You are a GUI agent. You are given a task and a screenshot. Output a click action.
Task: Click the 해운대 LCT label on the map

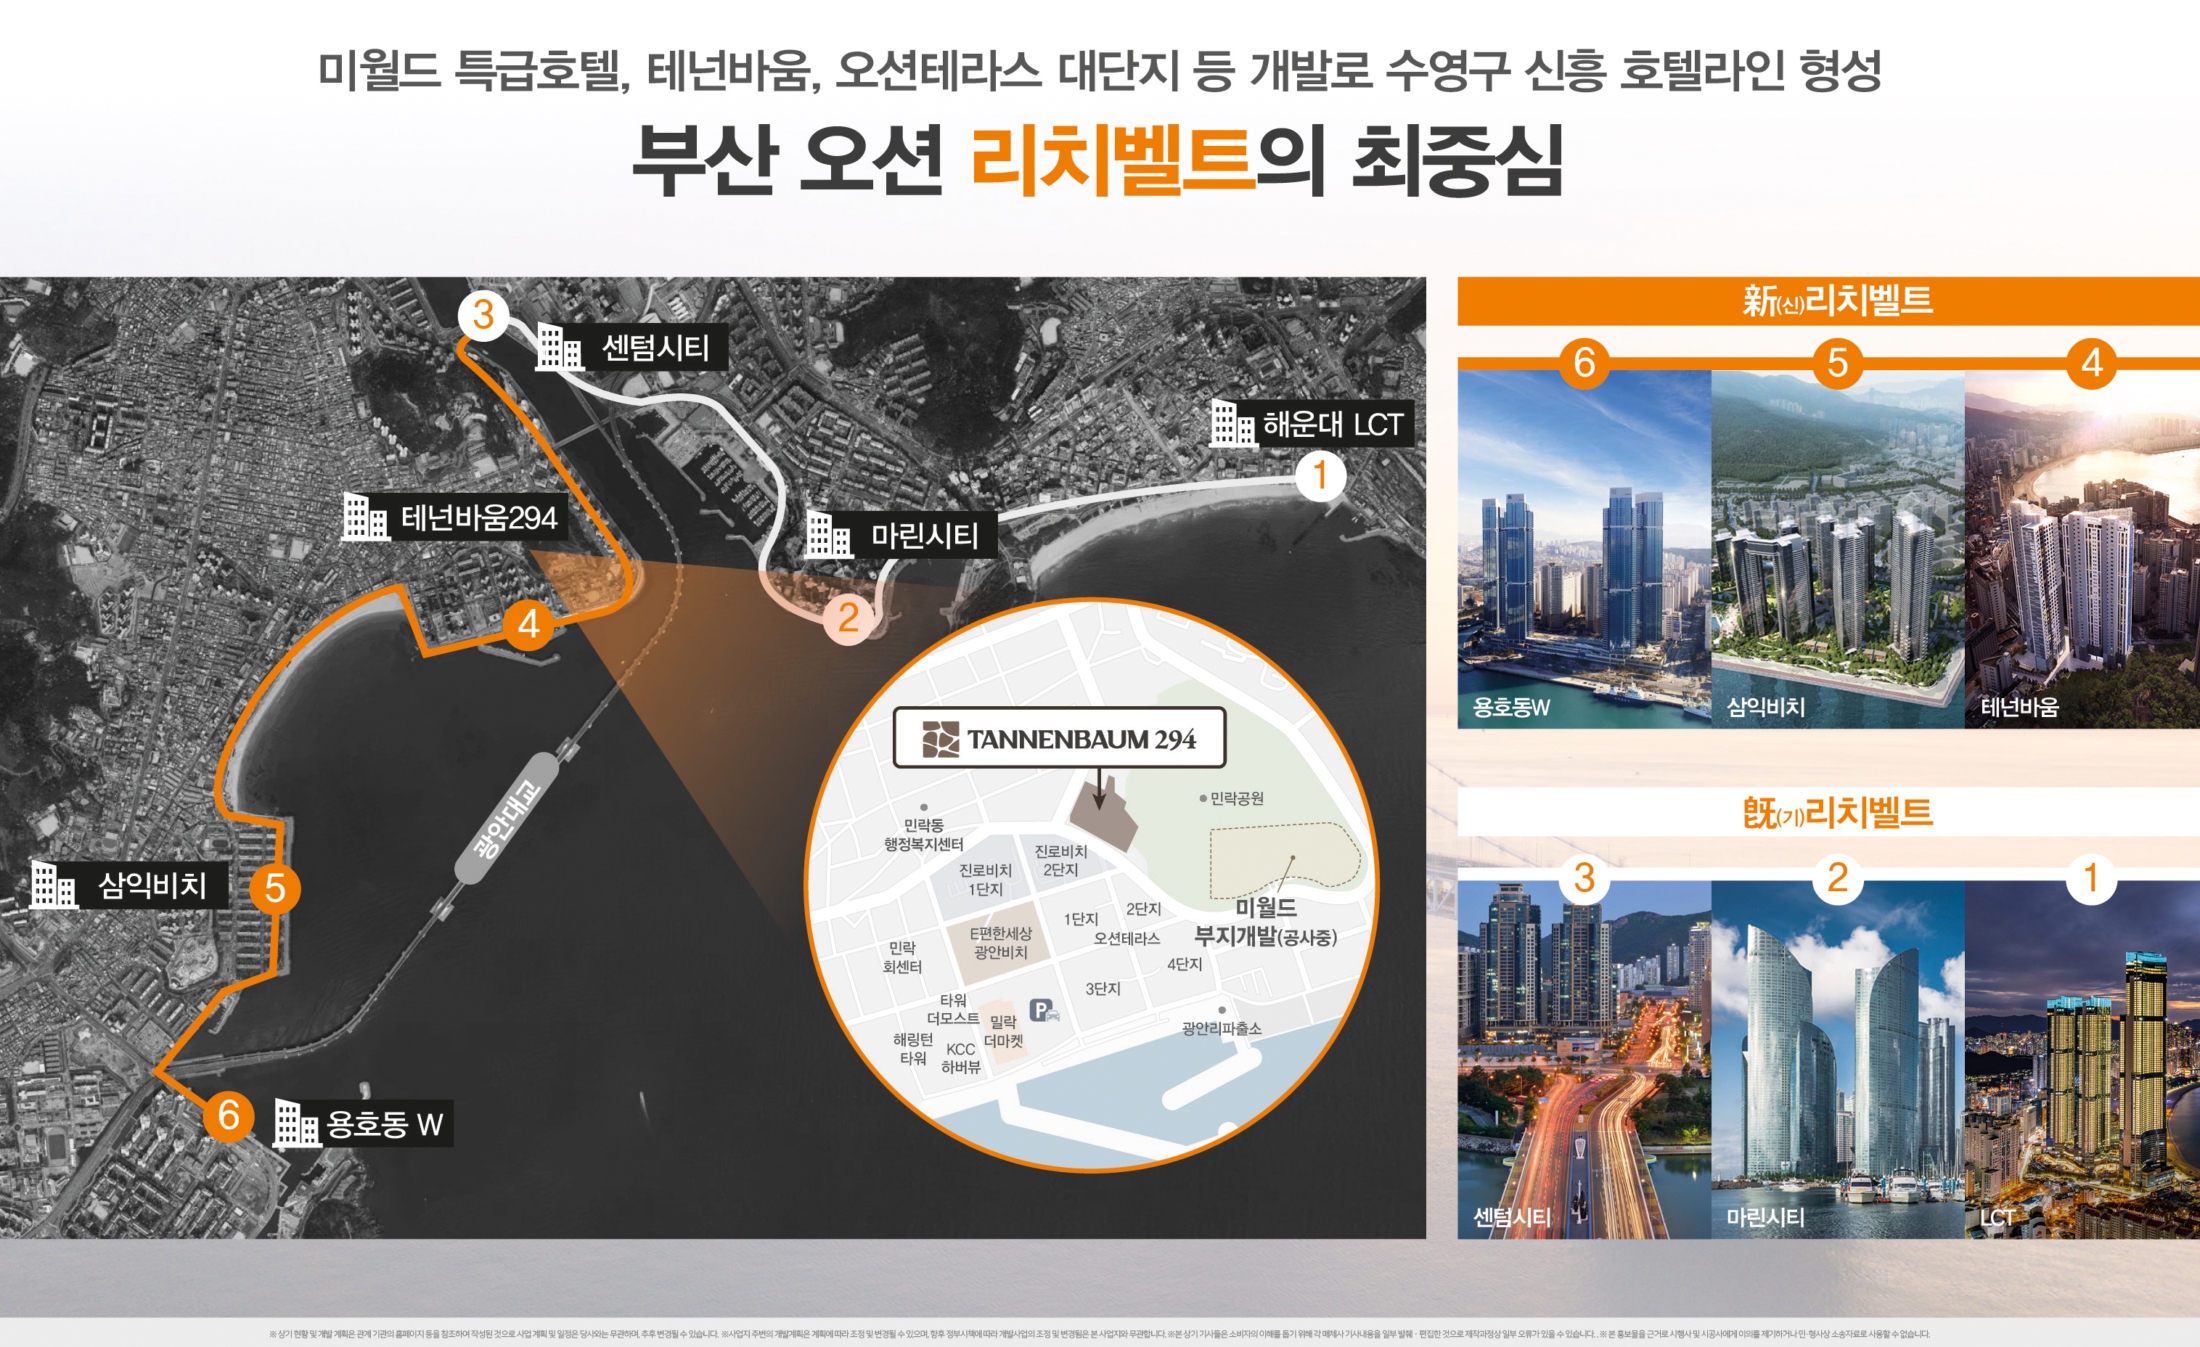click(x=1333, y=424)
